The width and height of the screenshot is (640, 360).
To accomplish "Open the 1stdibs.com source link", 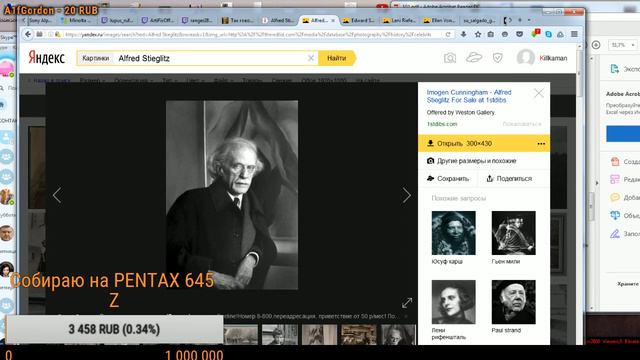I will pyautogui.click(x=442, y=124).
